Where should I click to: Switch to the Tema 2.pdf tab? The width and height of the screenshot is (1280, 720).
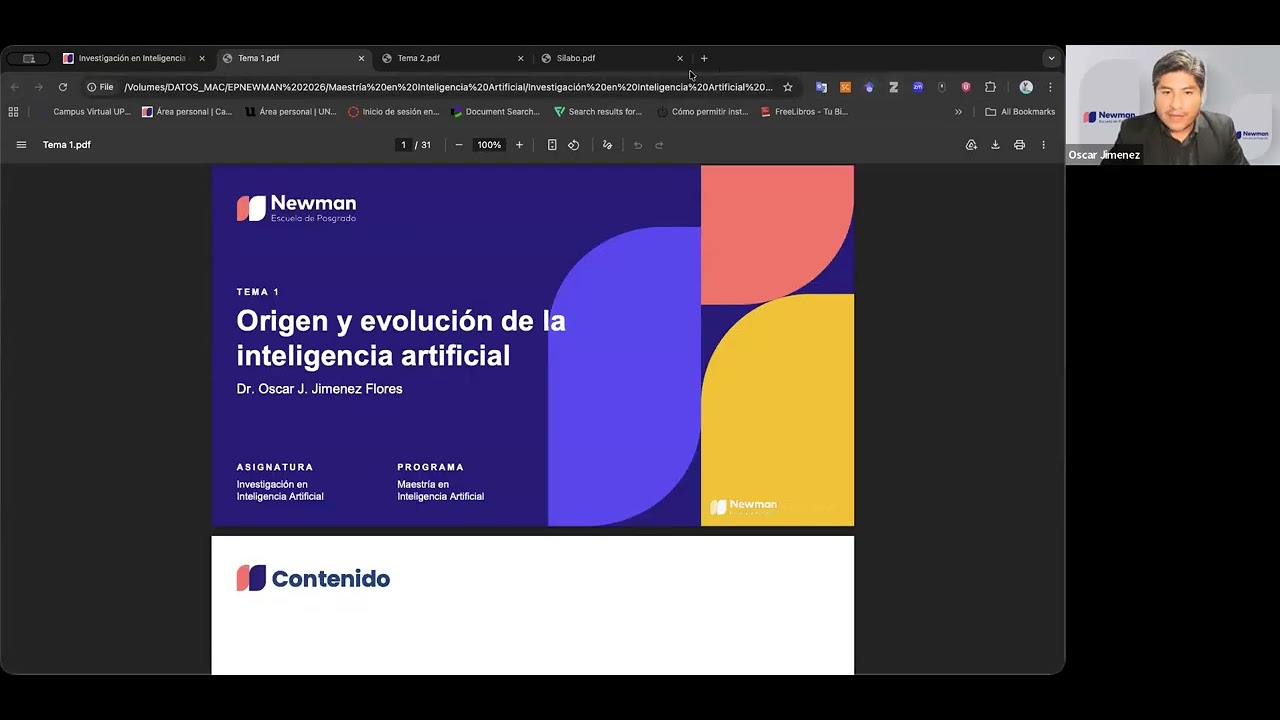453,58
